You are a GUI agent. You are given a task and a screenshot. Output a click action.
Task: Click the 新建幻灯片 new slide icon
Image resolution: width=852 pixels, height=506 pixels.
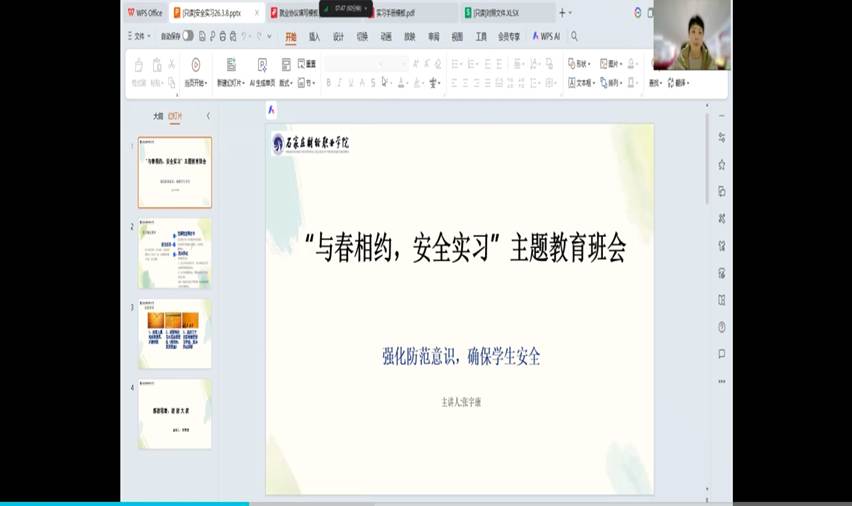pyautogui.click(x=231, y=65)
